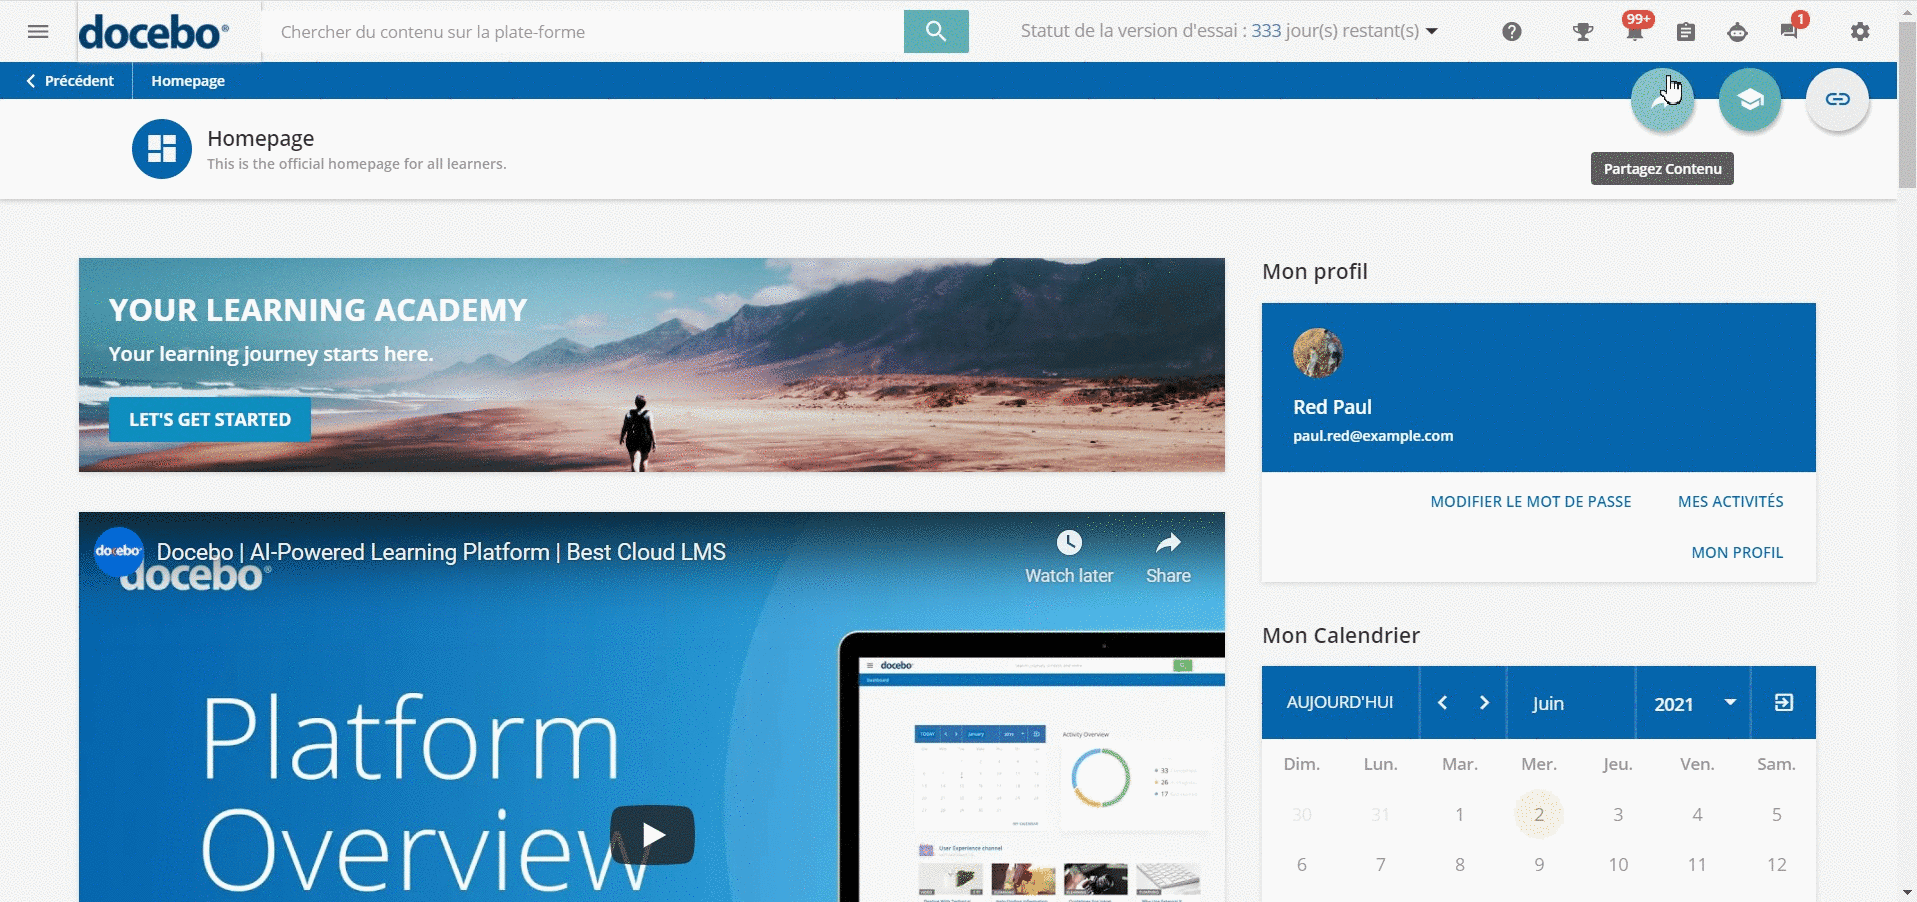The width and height of the screenshot is (1917, 902).
Task: Click the Docebo channel avatar on video
Action: (119, 551)
